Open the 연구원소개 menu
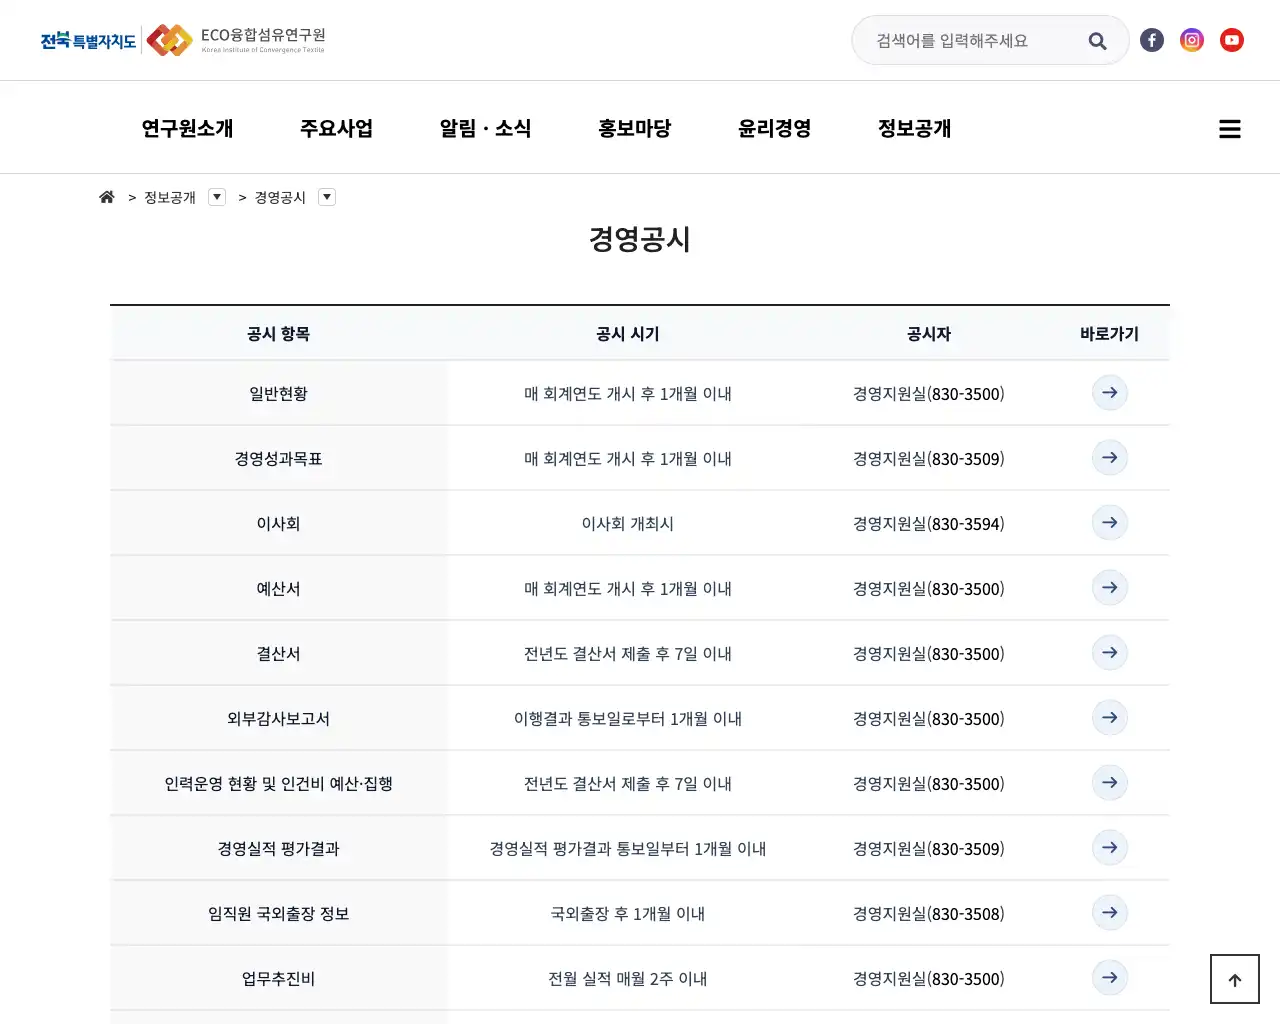 (x=187, y=128)
